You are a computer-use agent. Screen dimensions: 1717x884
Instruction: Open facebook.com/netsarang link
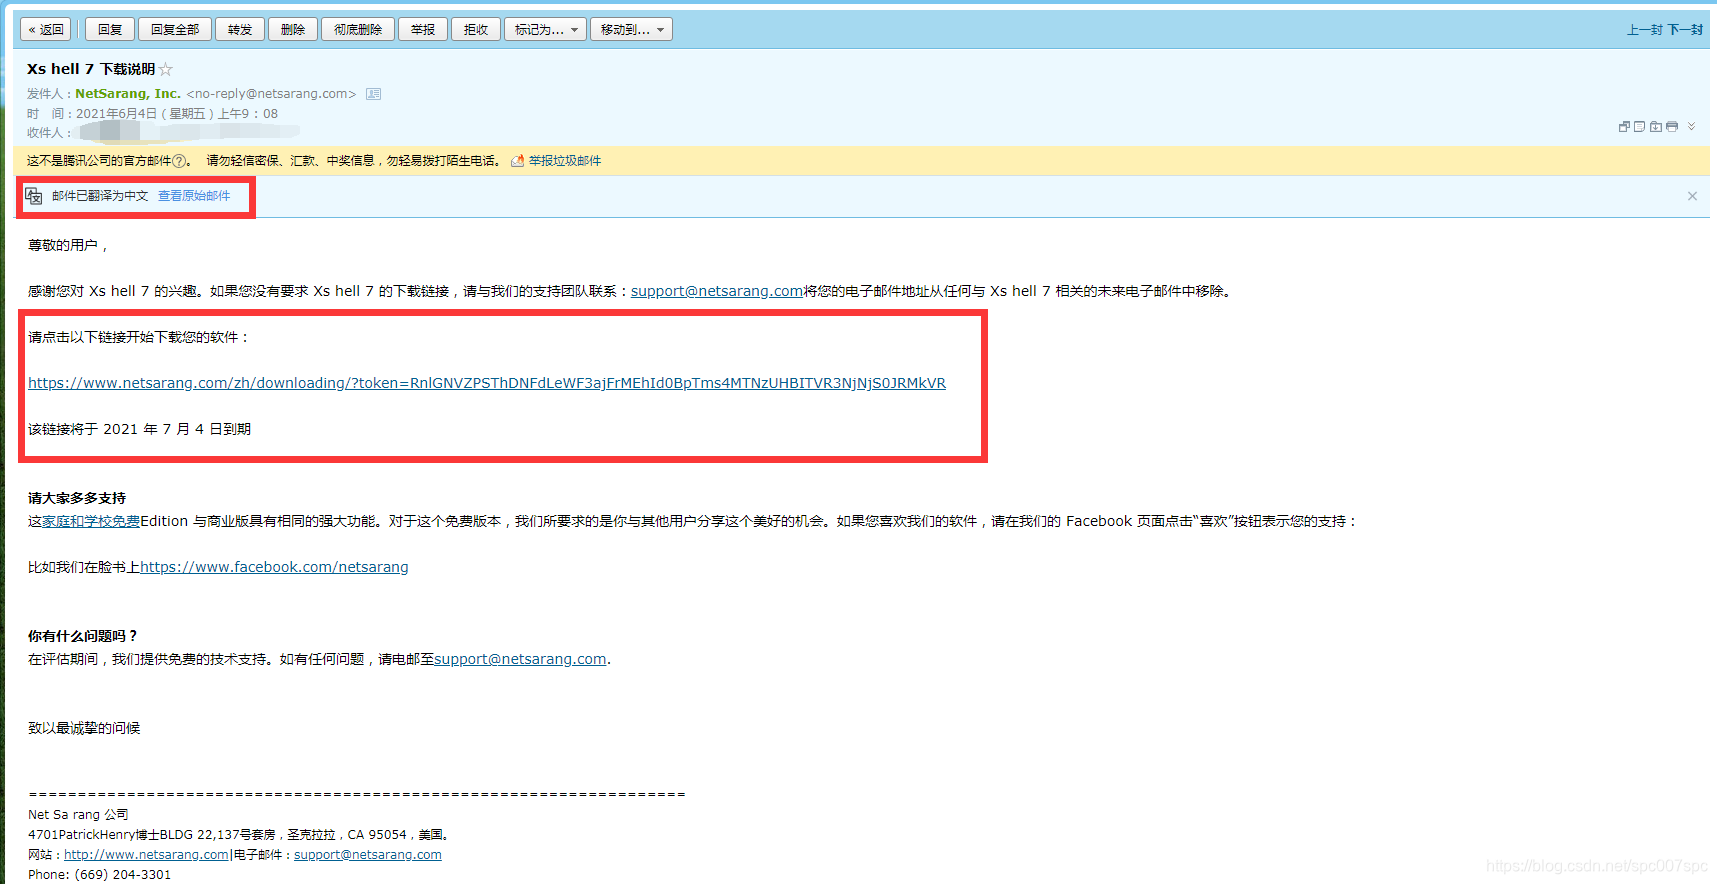pyautogui.click(x=274, y=567)
